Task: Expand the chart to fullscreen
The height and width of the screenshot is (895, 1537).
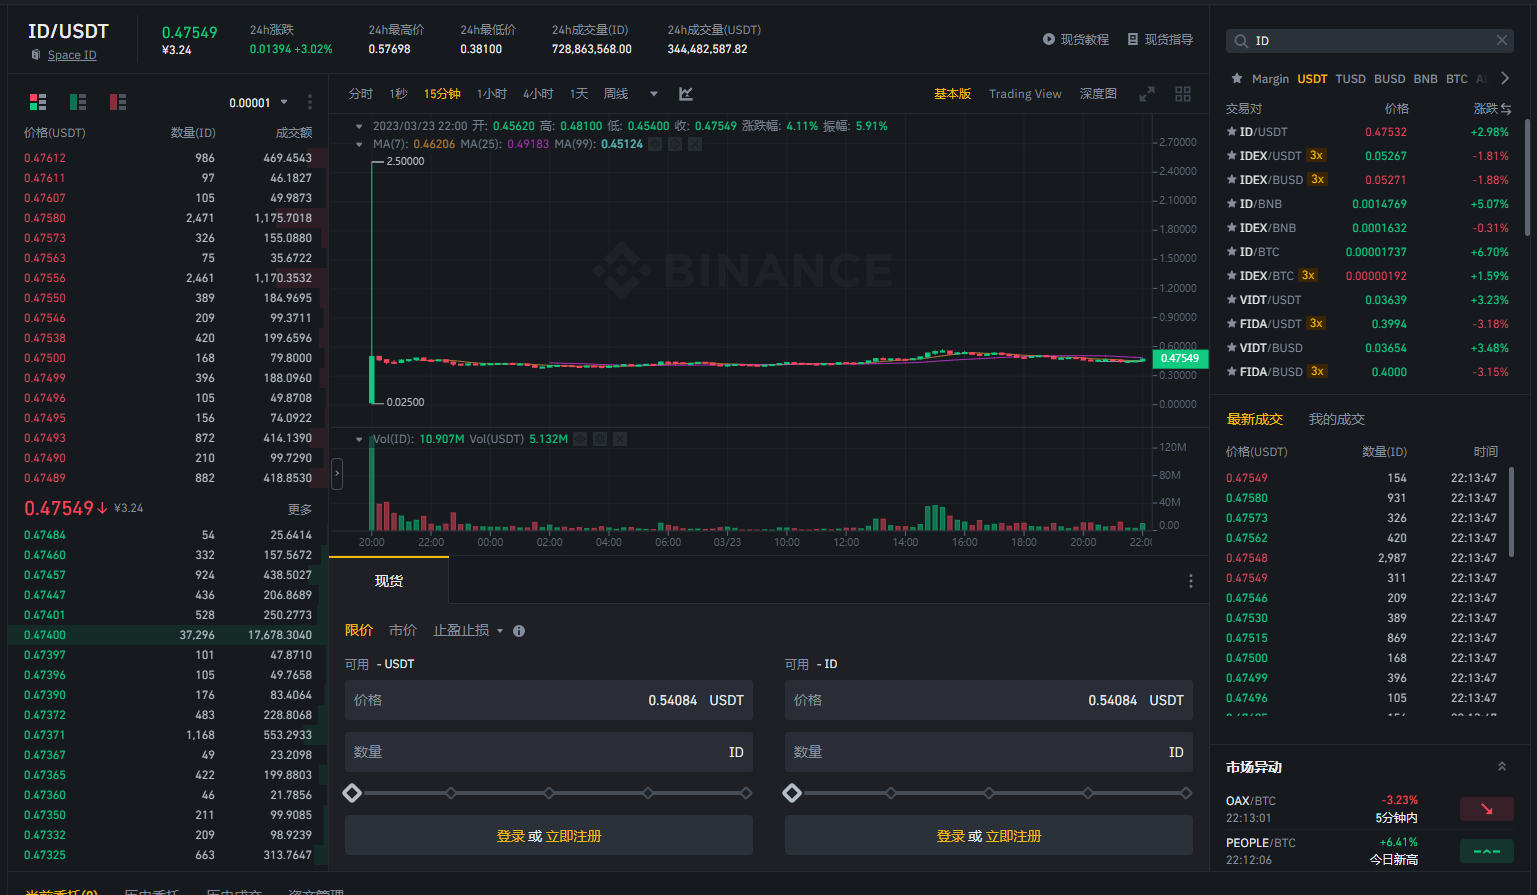Action: click(1147, 94)
